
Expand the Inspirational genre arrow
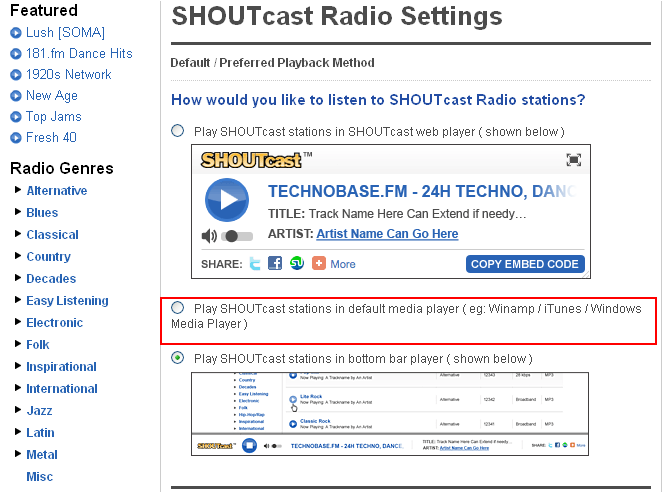18,365
